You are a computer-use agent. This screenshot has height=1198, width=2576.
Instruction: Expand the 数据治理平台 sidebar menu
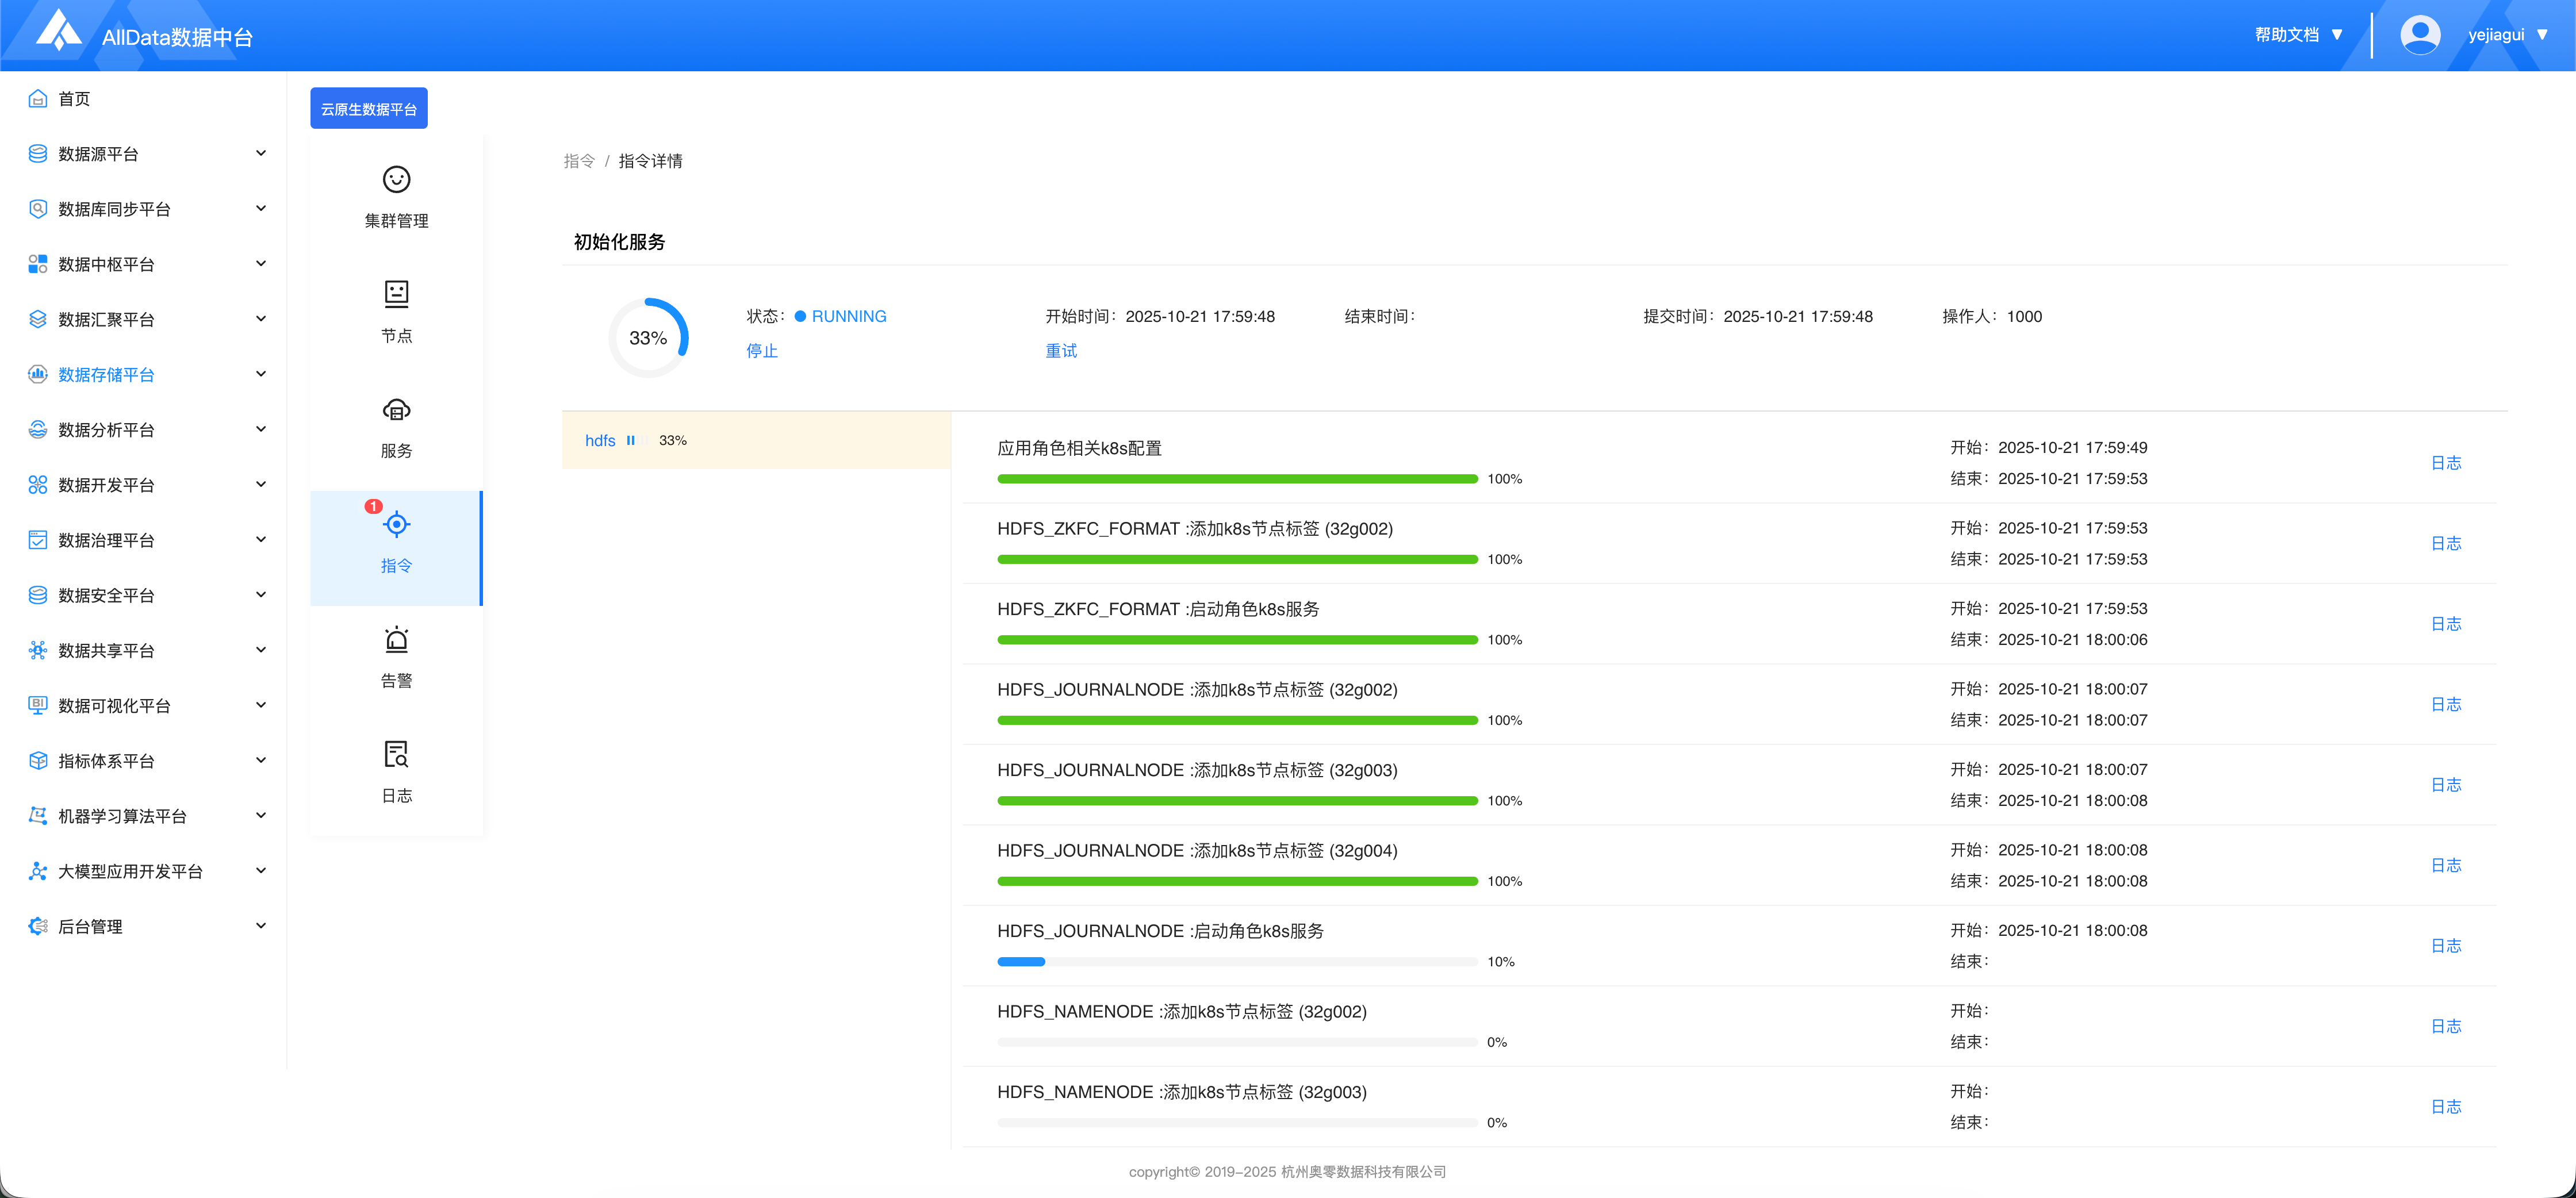pos(106,540)
